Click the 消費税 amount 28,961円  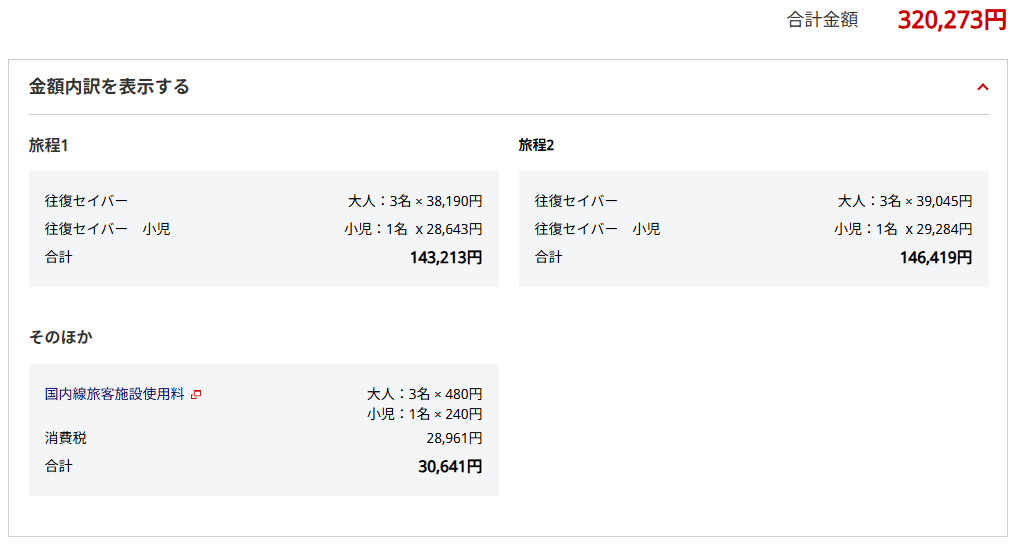(454, 438)
